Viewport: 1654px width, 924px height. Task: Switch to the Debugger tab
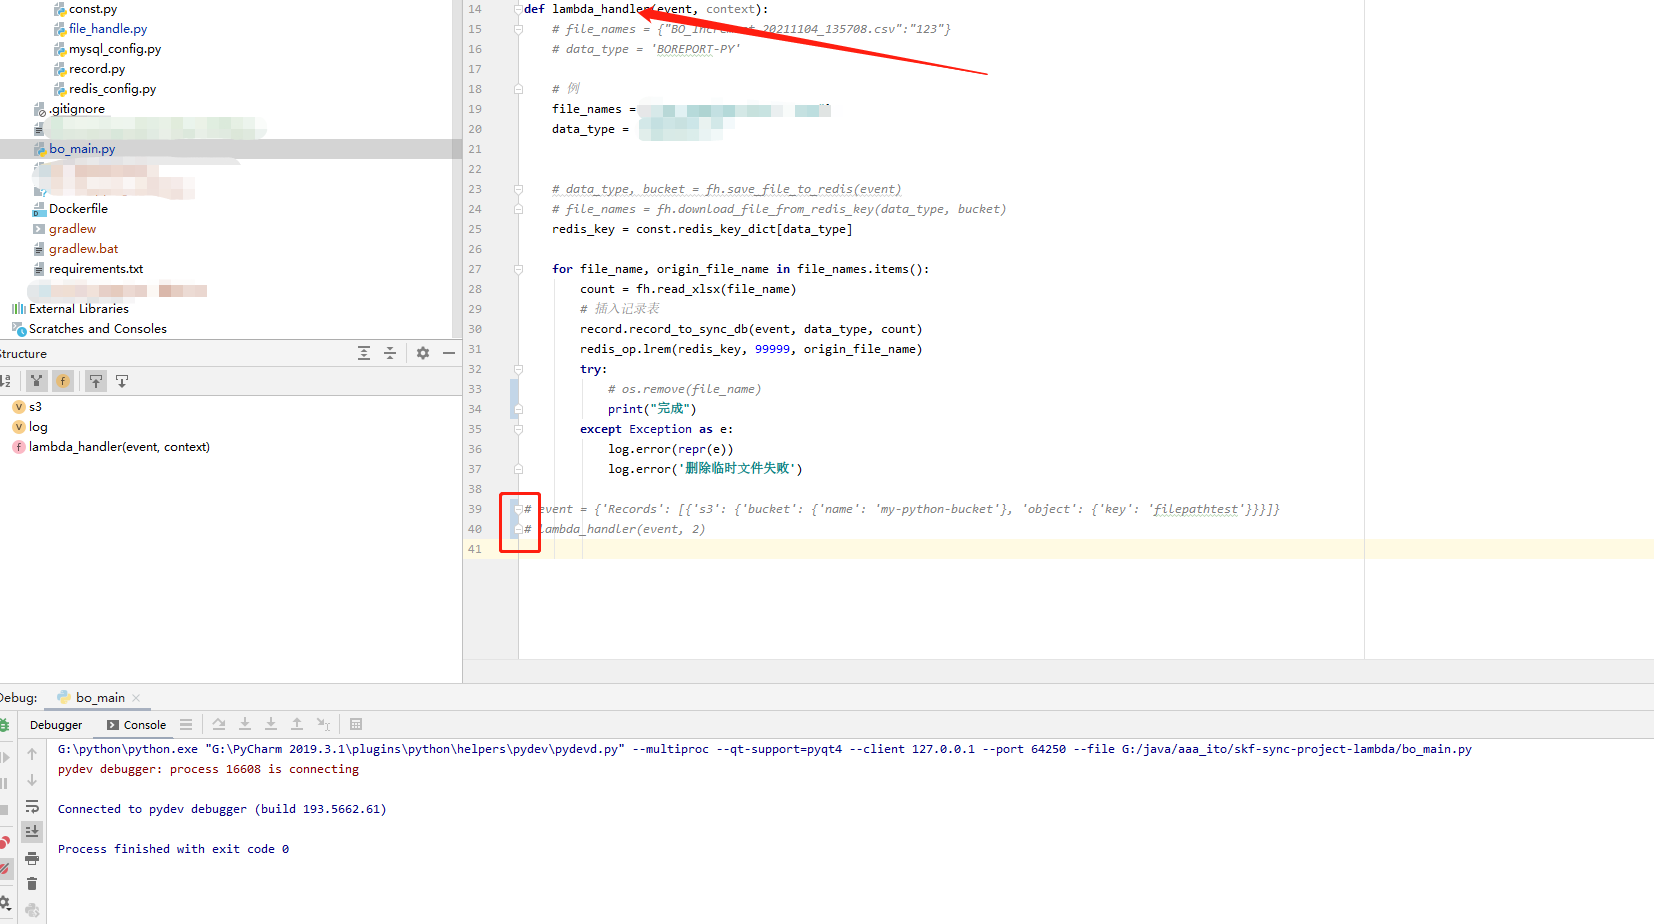[56, 725]
